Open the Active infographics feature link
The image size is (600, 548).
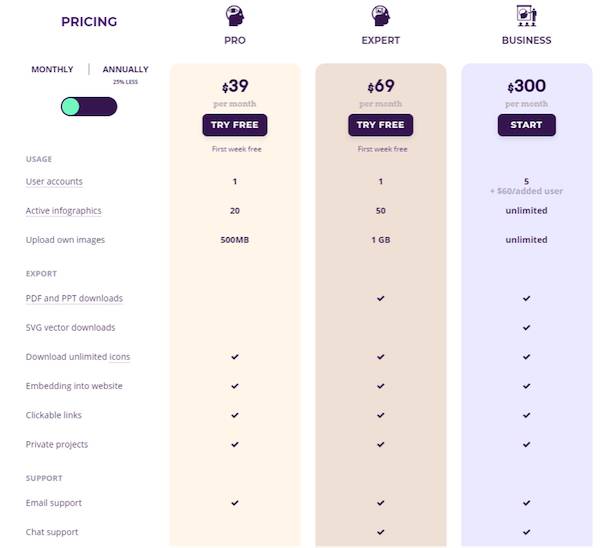coord(63,211)
